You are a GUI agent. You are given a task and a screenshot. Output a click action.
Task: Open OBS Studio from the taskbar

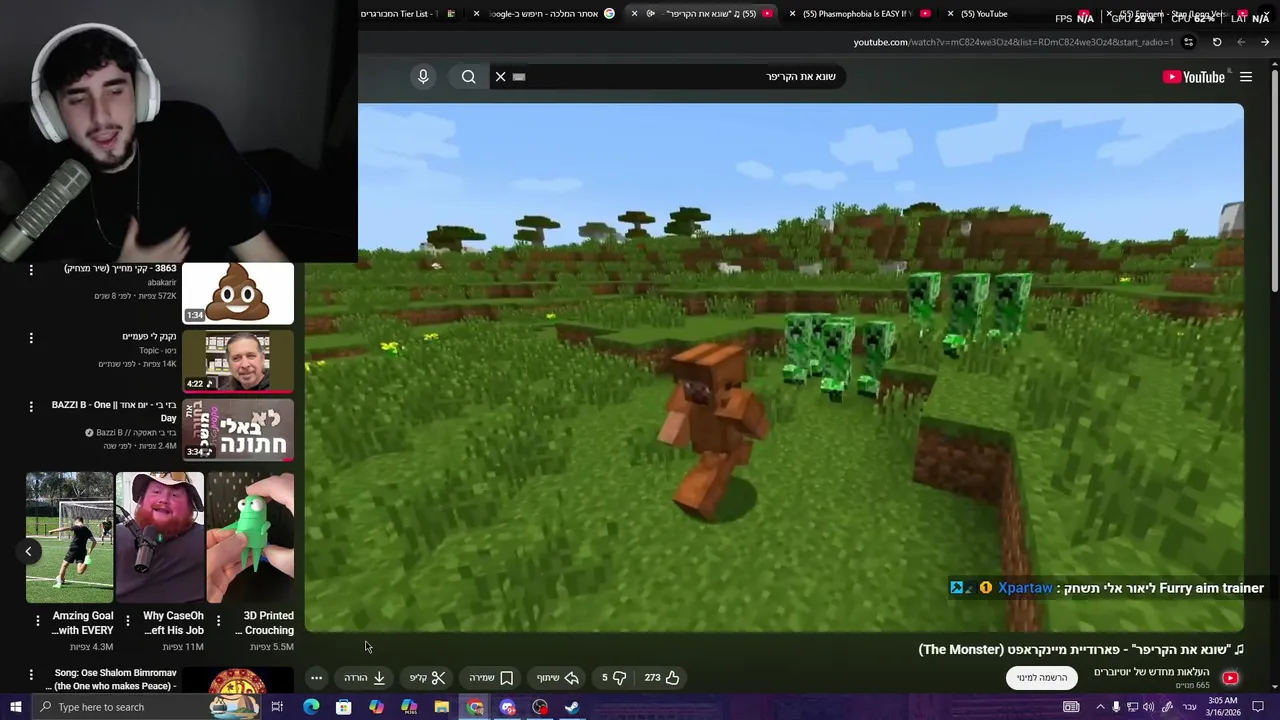[x=540, y=707]
